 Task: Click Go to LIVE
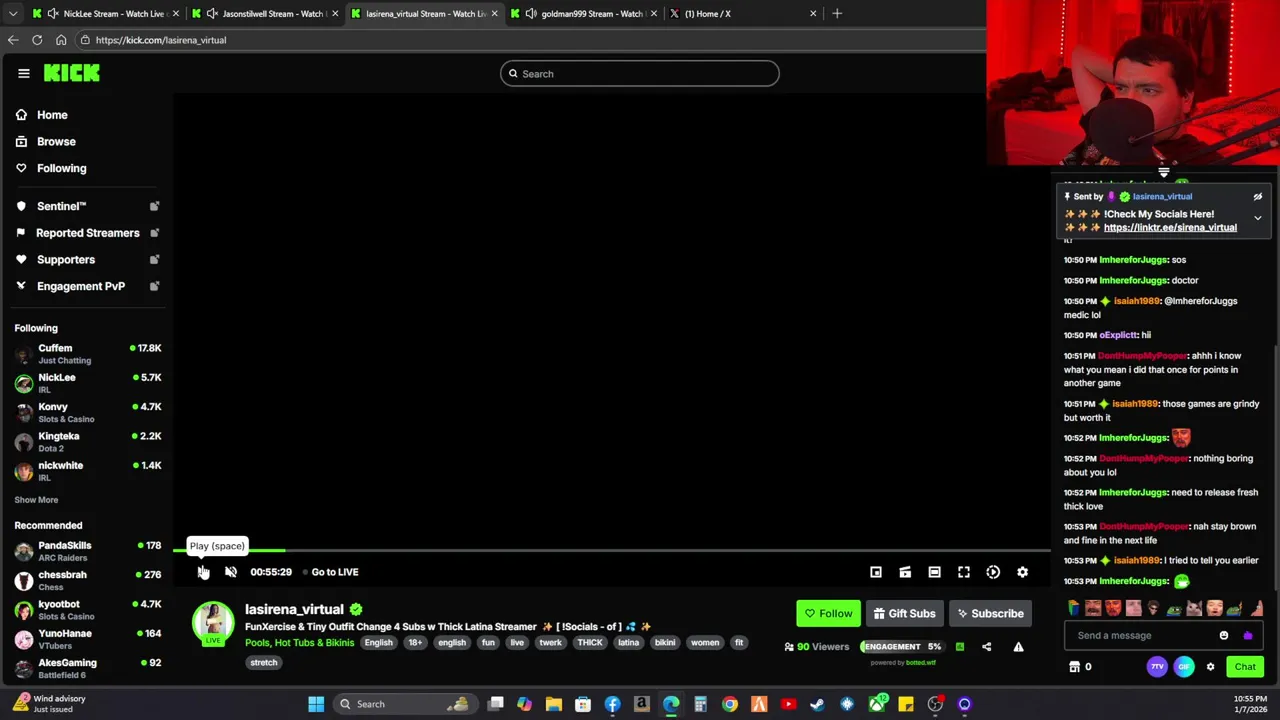[334, 572]
